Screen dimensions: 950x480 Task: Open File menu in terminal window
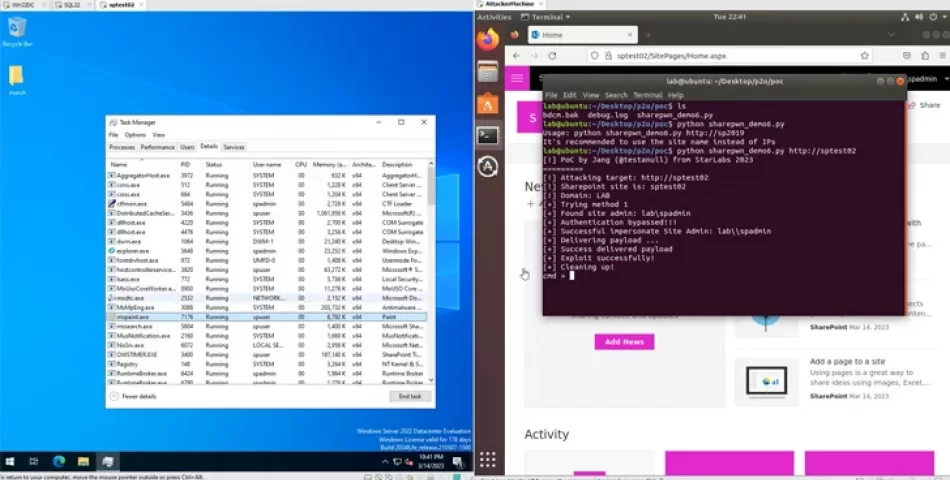tap(551, 95)
